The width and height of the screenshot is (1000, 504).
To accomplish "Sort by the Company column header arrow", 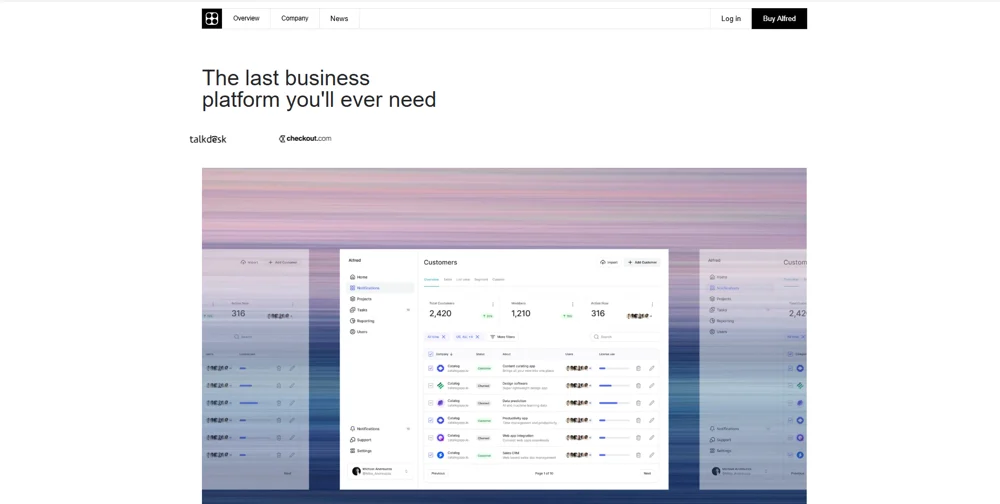I will coord(452,354).
